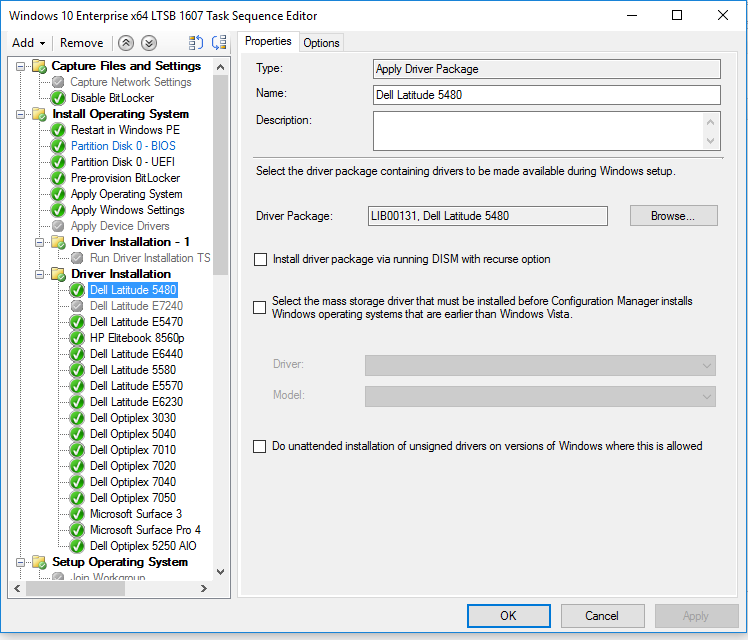The height and width of the screenshot is (640, 748).
Task: Click the tree vertical scrollbar down arrow
Action: pos(220,572)
